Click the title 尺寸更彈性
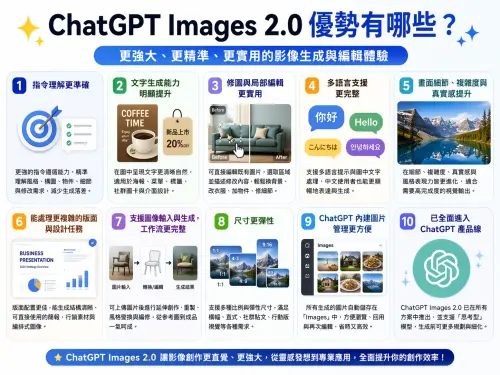The height and width of the screenshot is (375, 500). [254, 221]
